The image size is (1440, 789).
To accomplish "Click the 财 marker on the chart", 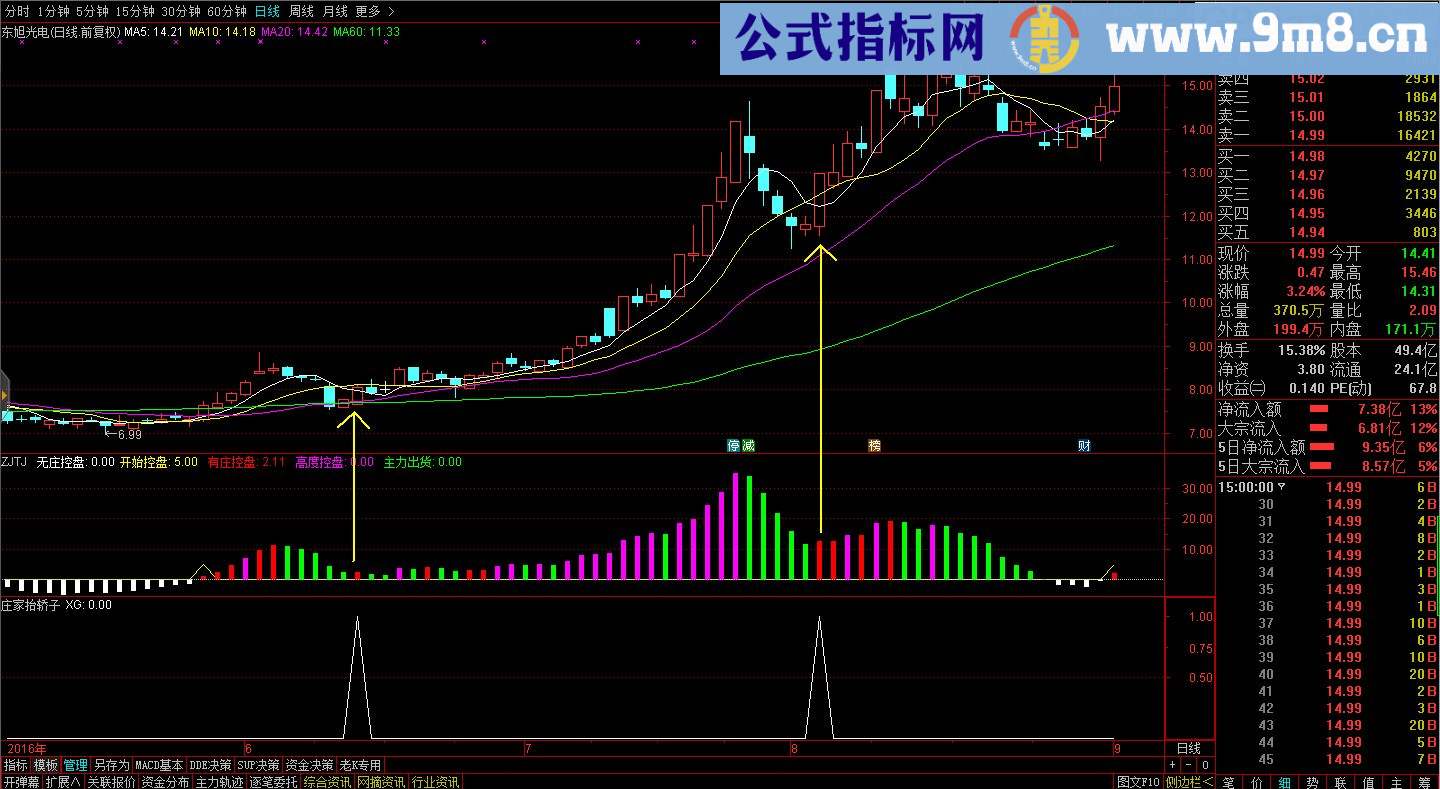I will point(1084,446).
